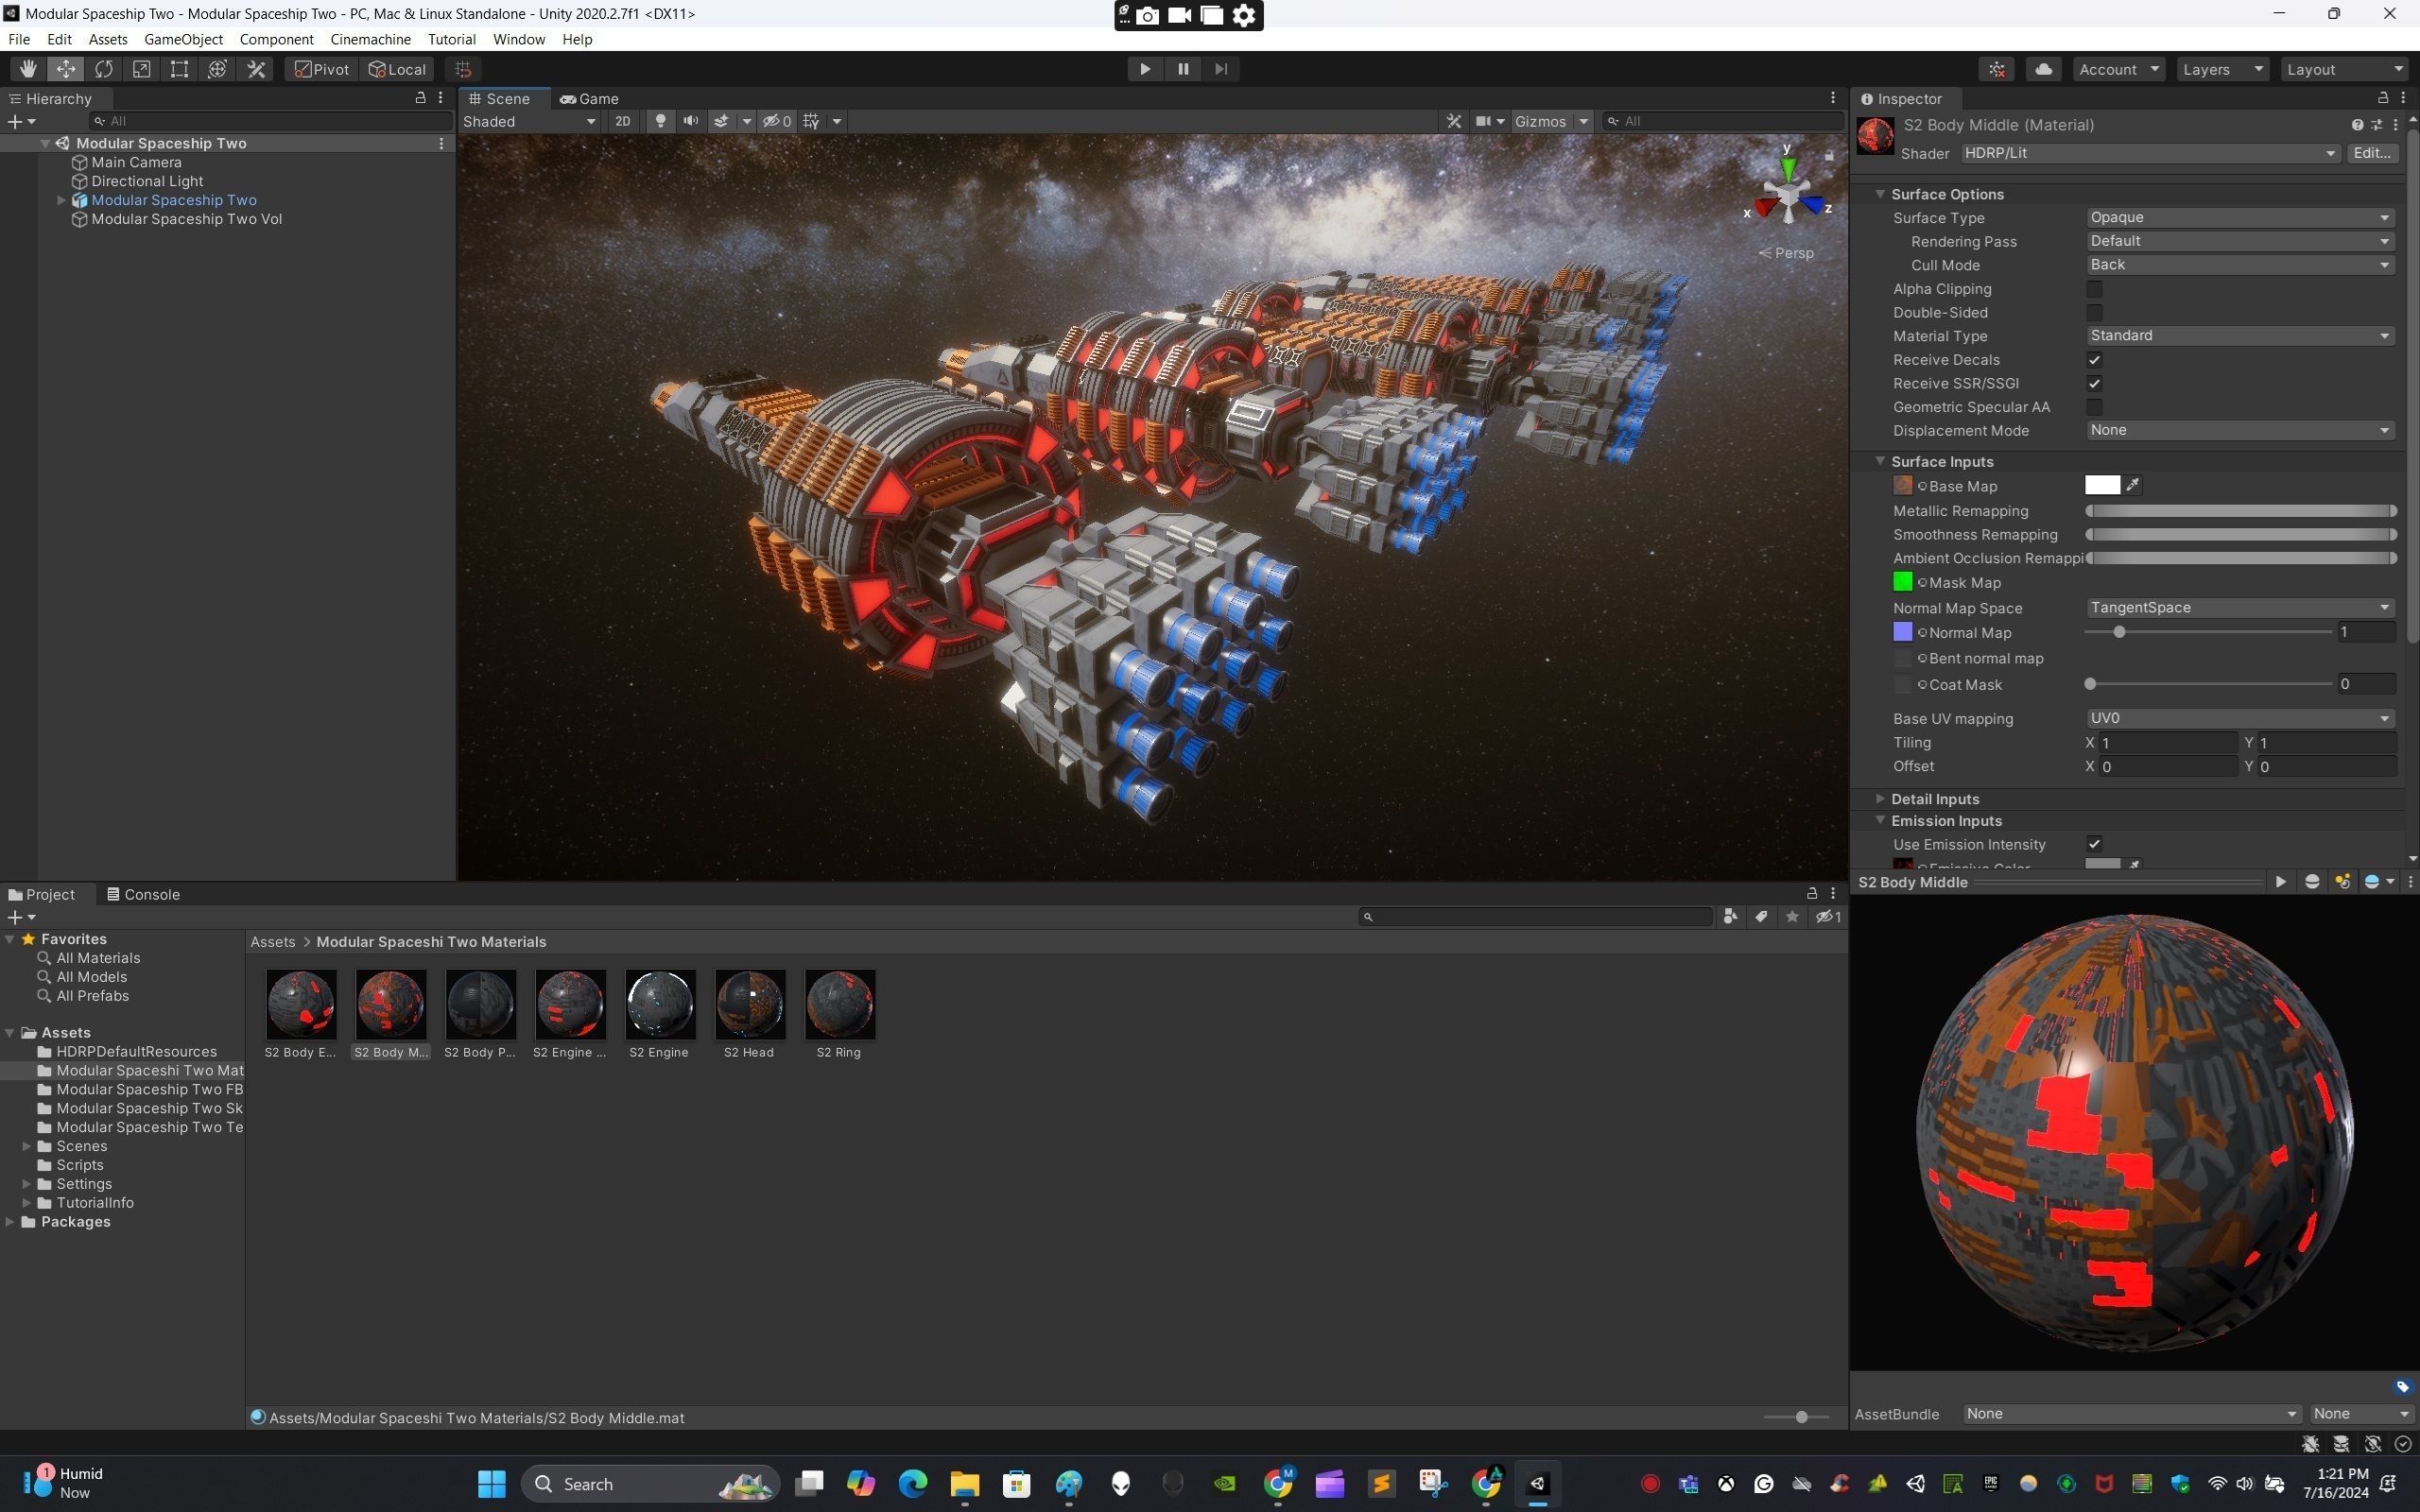Click the scene orientation gizmo
Viewport: 2420px width, 1512px height.
click(1788, 192)
